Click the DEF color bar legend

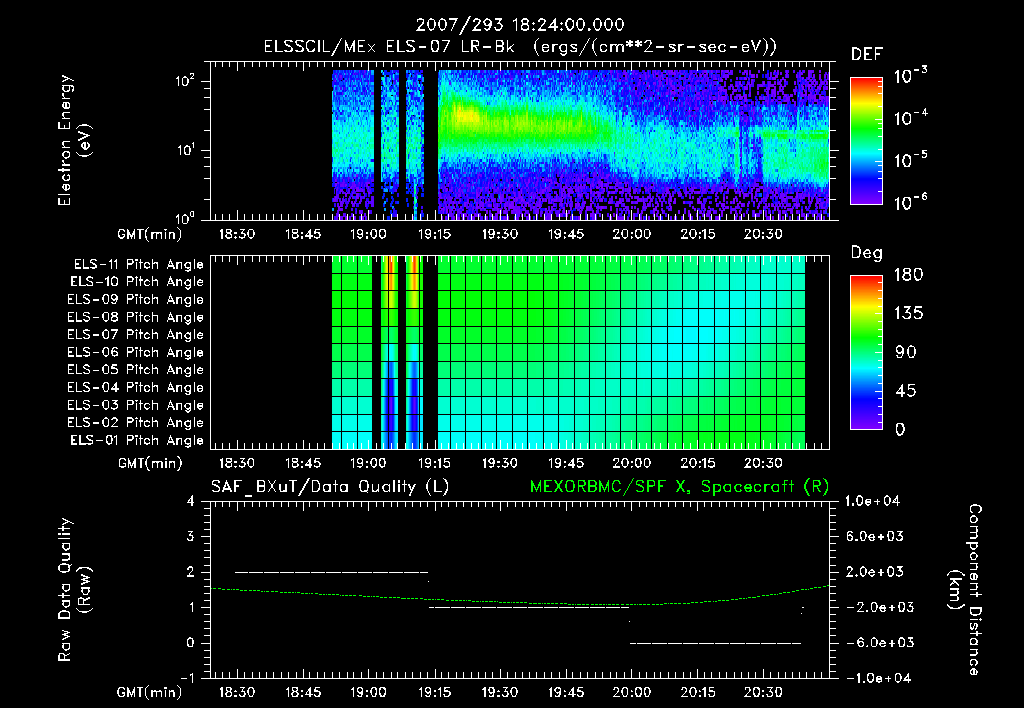(866, 141)
